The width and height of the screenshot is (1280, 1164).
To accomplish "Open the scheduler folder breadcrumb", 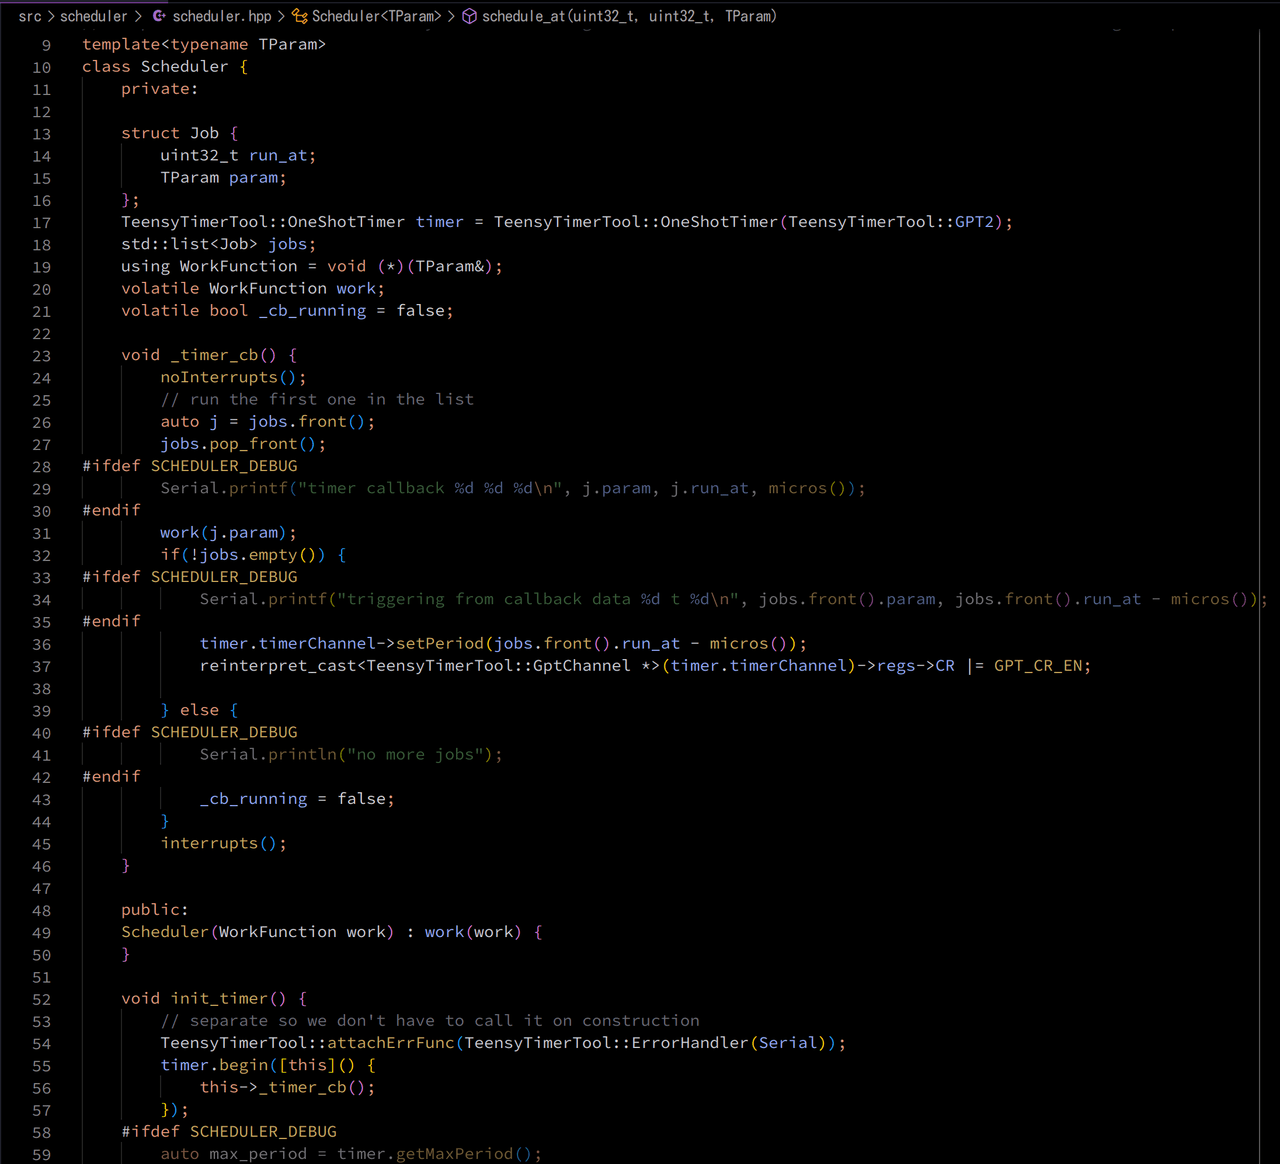I will point(93,16).
